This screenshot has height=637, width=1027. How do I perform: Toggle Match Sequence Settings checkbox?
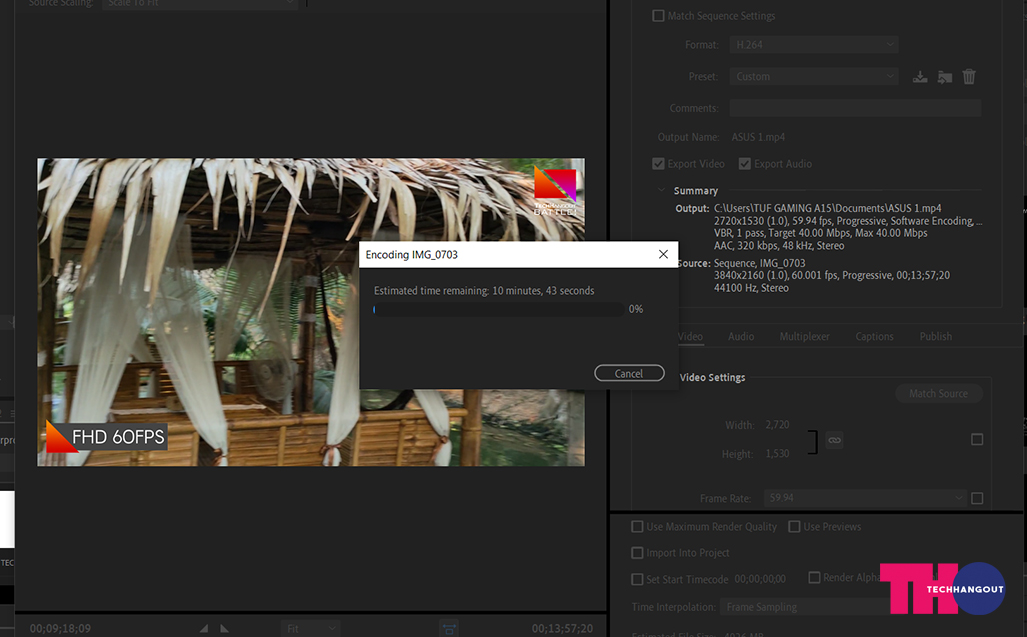pyautogui.click(x=658, y=16)
